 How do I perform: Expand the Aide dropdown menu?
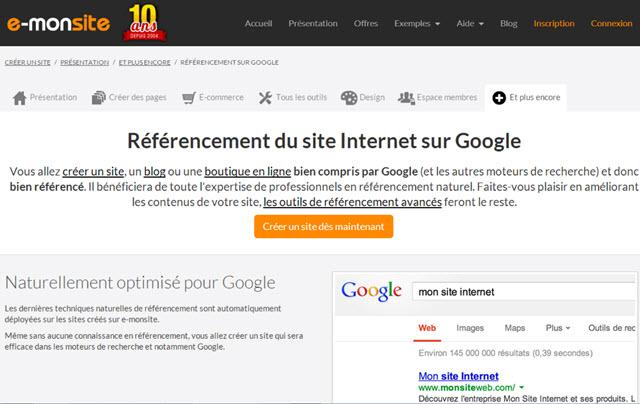pos(470,24)
